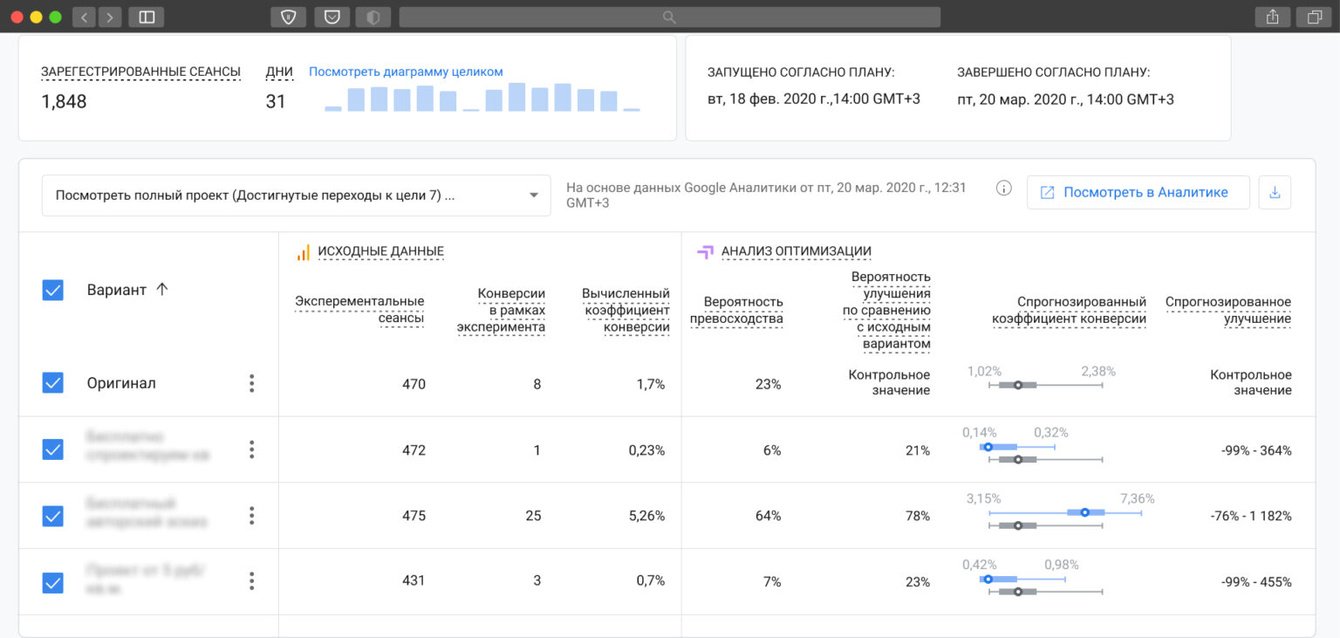Uncheck the checkbox for the 5,26% conversion variant
1340x638 pixels.
tap(53, 516)
